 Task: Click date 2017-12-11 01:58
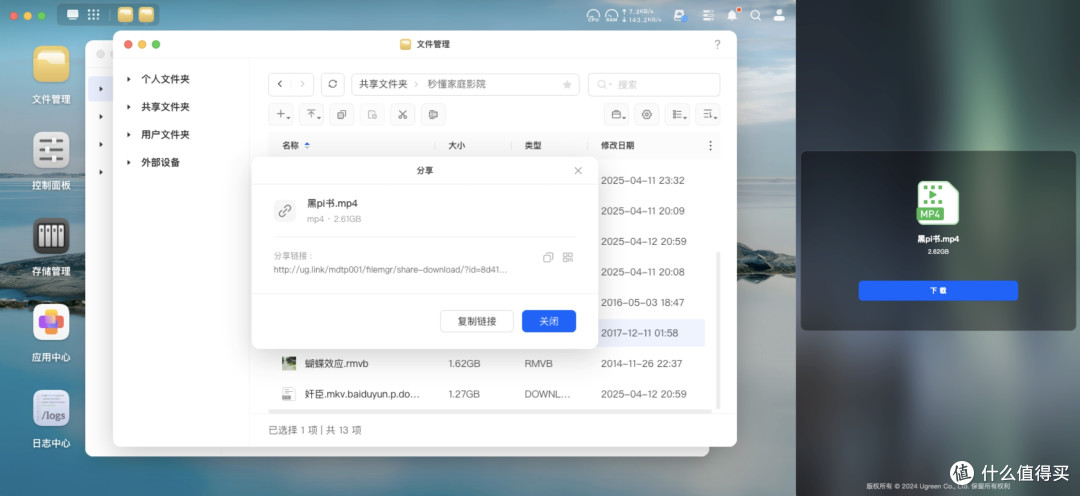tap(640, 333)
